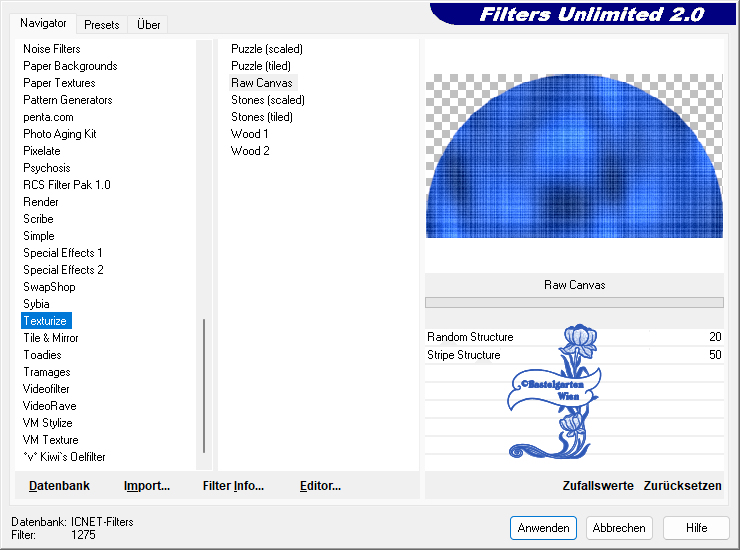Switch to the Navigator tab
740x550 pixels.
[x=43, y=23]
